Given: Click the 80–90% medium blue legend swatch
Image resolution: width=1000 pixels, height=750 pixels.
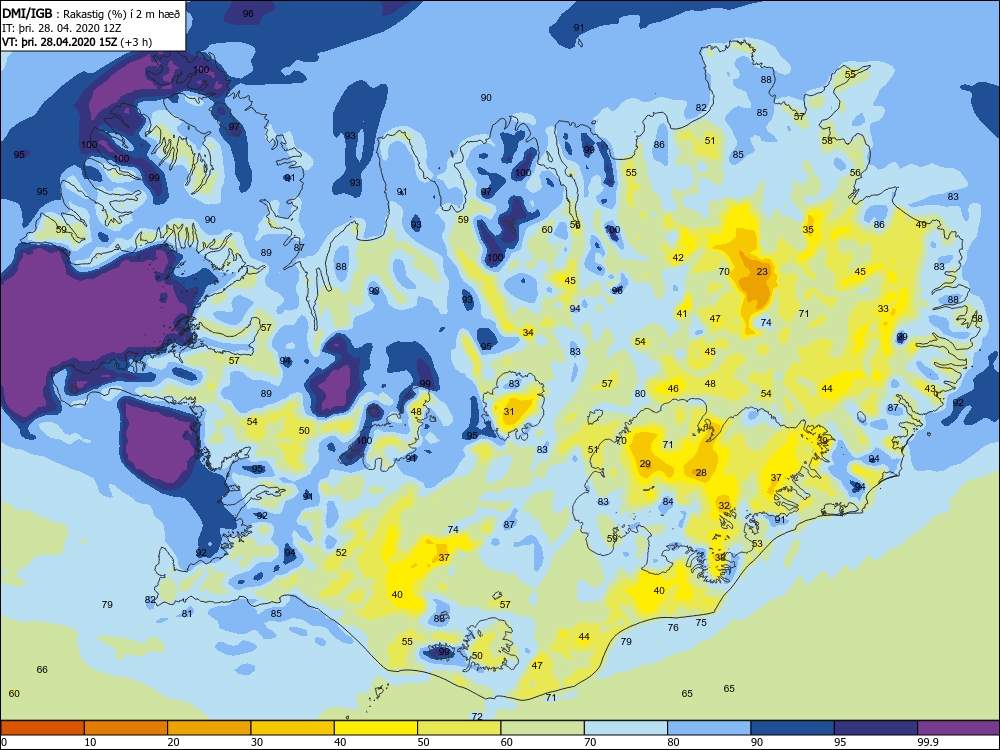Looking at the screenshot, I should [709, 728].
